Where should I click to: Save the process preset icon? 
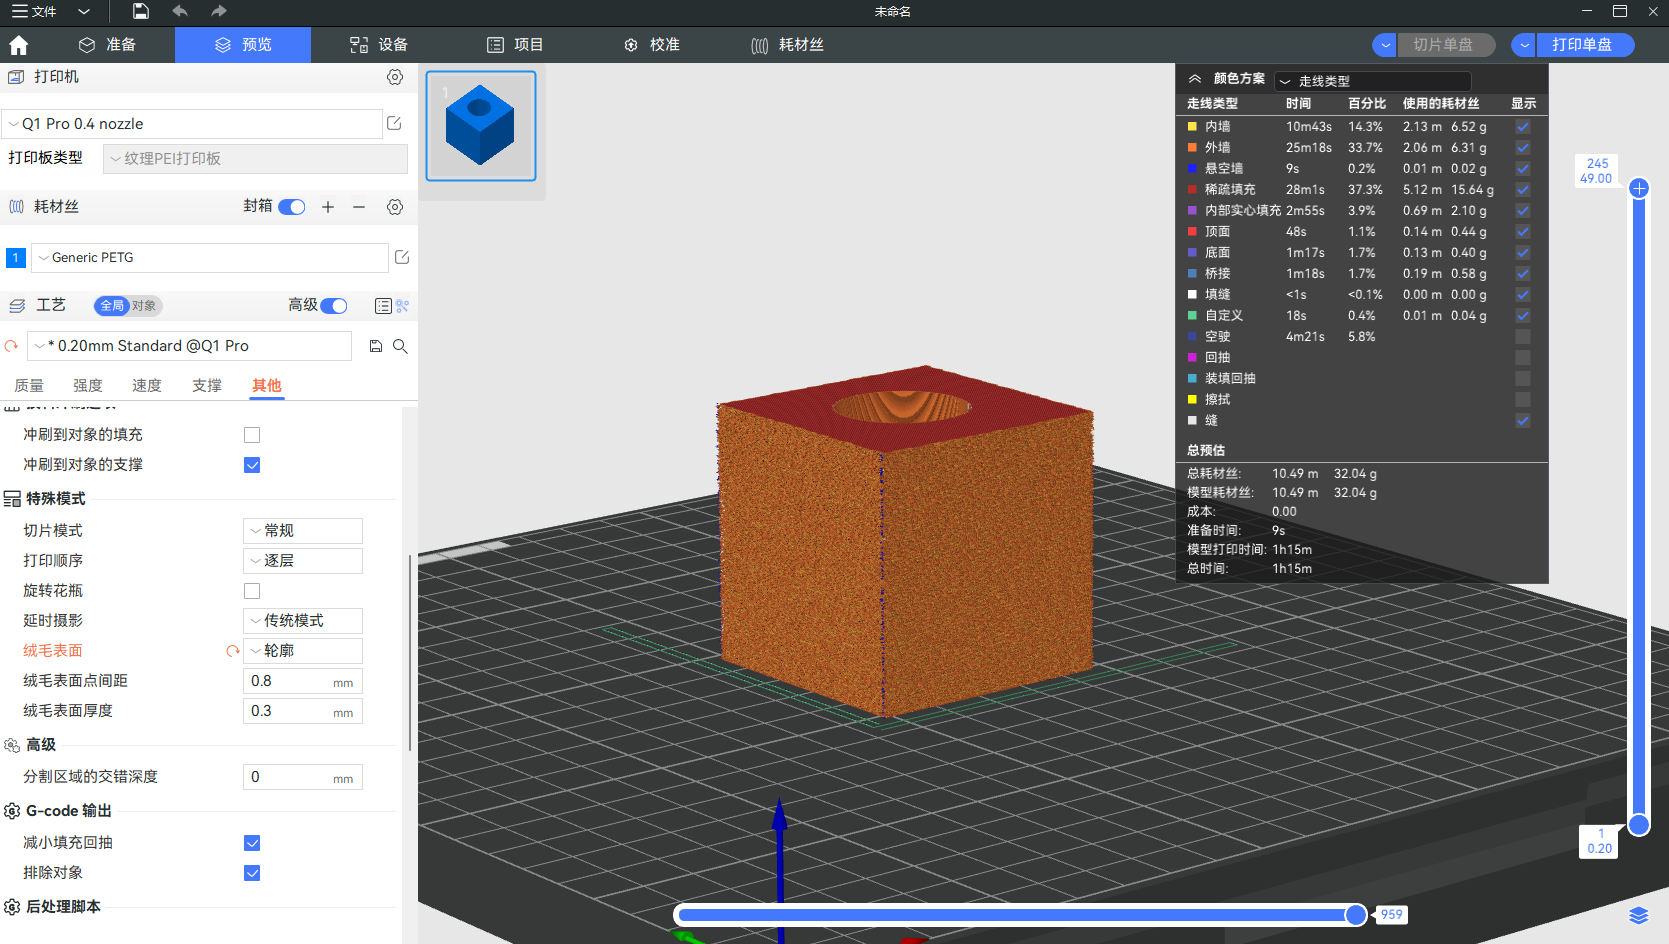[376, 346]
